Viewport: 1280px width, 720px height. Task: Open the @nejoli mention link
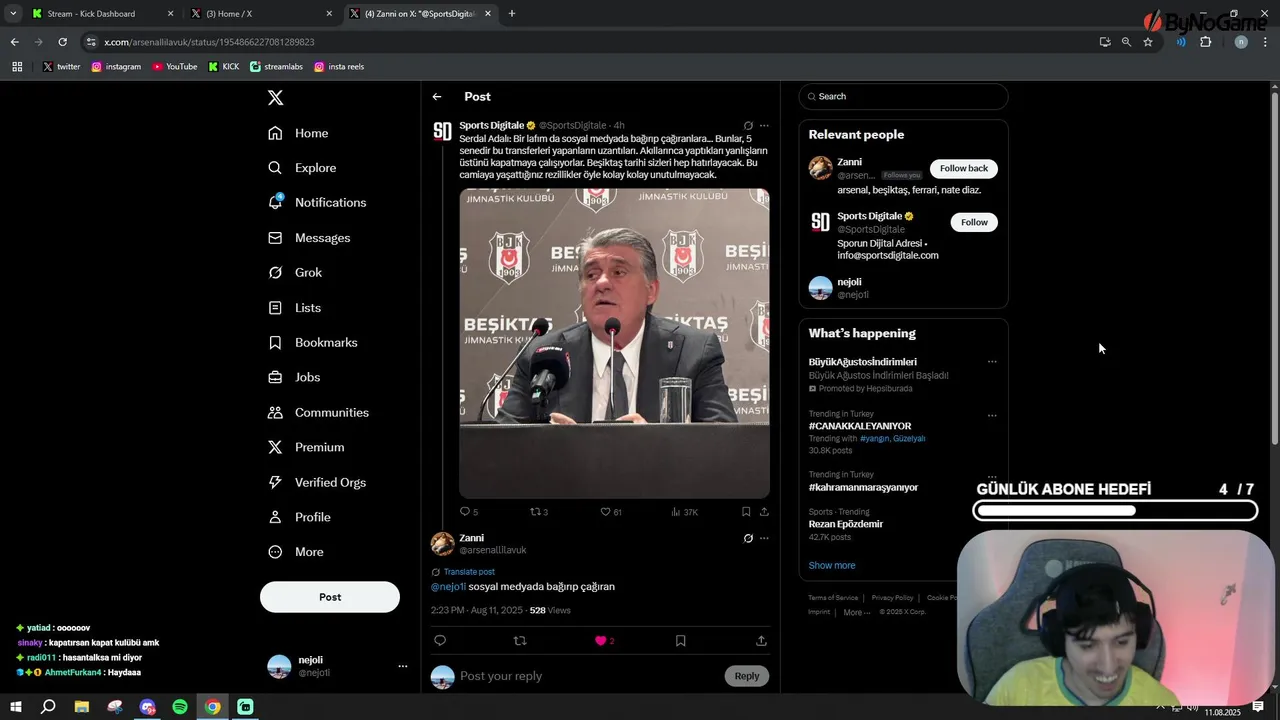click(448, 587)
